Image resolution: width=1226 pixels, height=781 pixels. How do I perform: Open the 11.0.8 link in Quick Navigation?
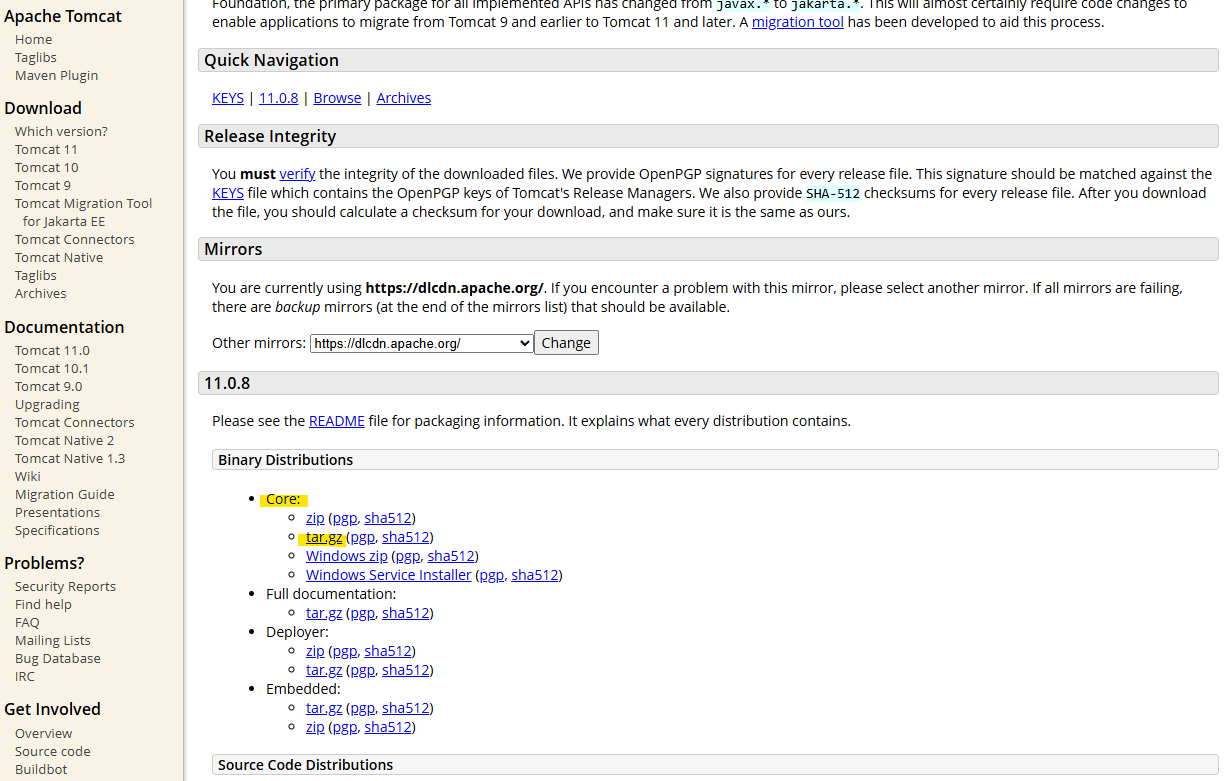[x=278, y=98]
